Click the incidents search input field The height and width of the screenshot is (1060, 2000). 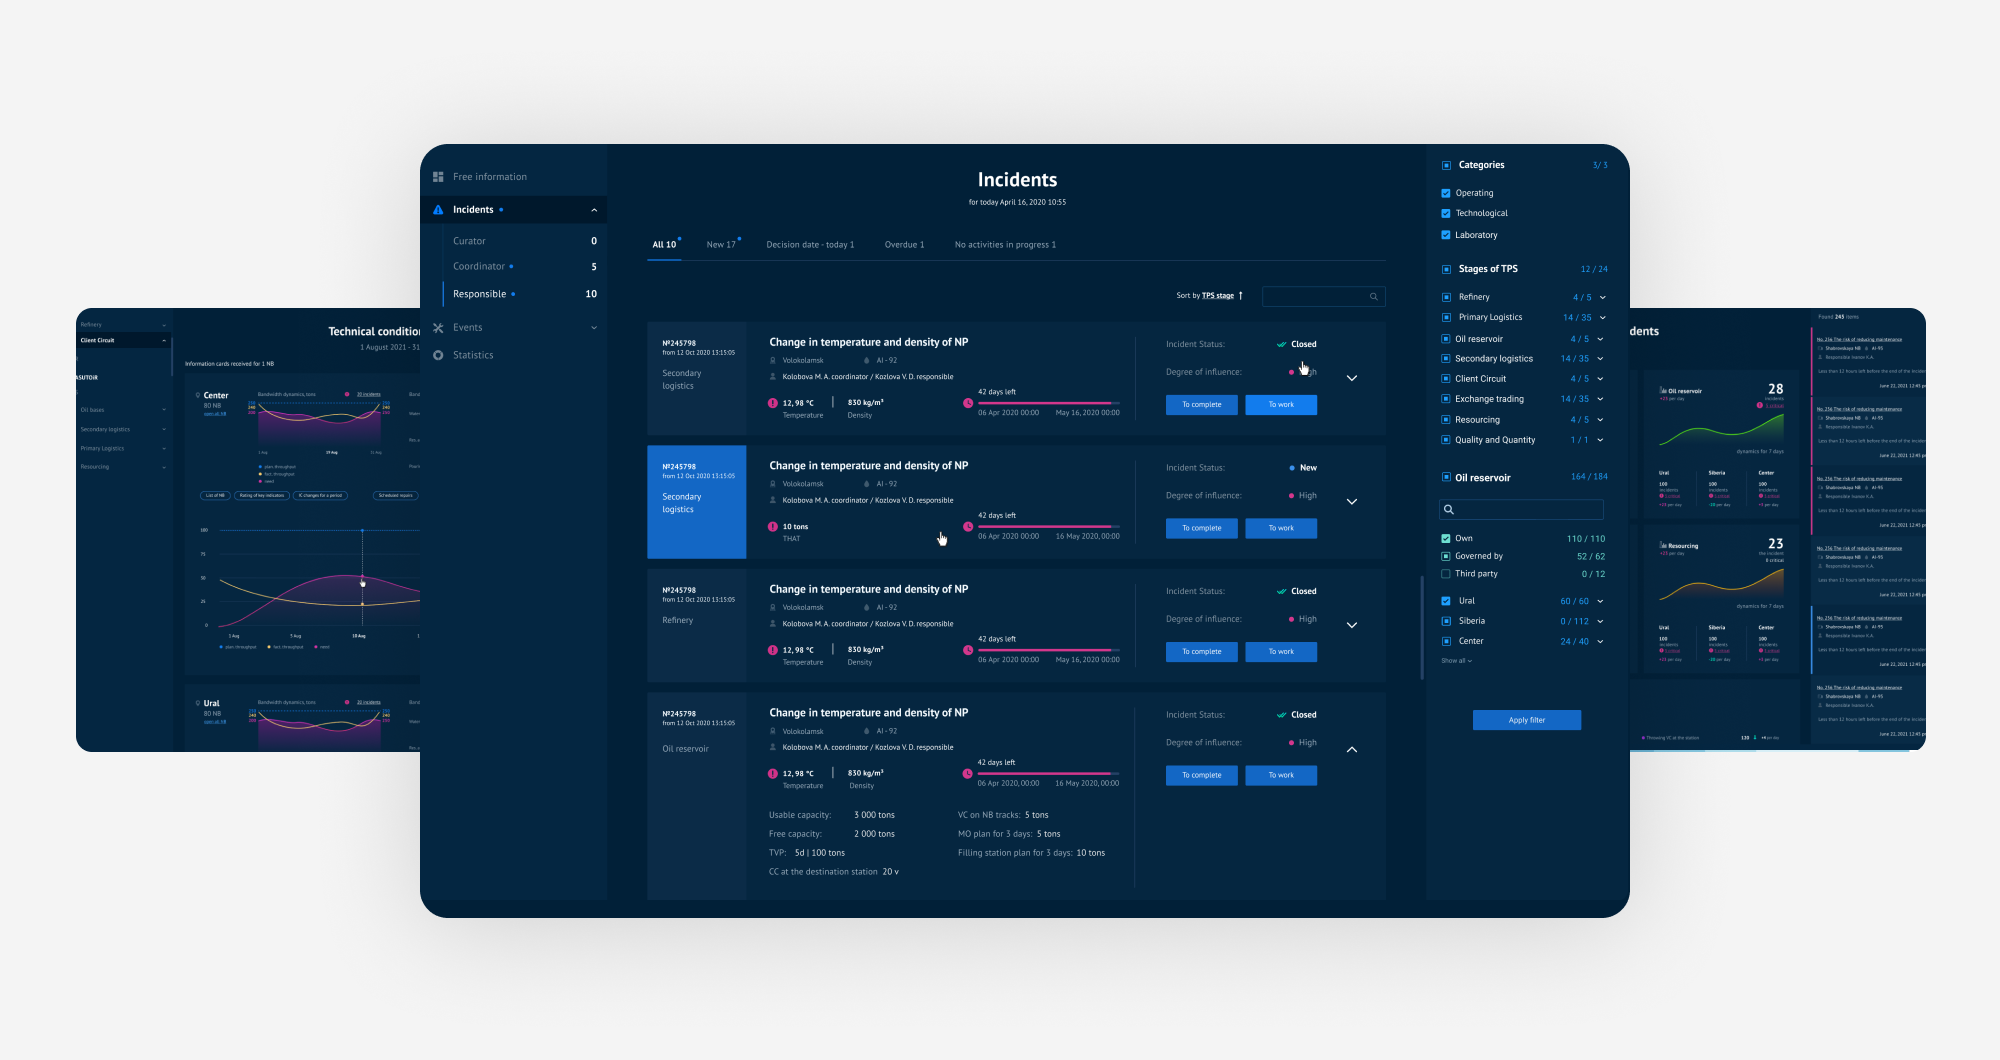1324,296
